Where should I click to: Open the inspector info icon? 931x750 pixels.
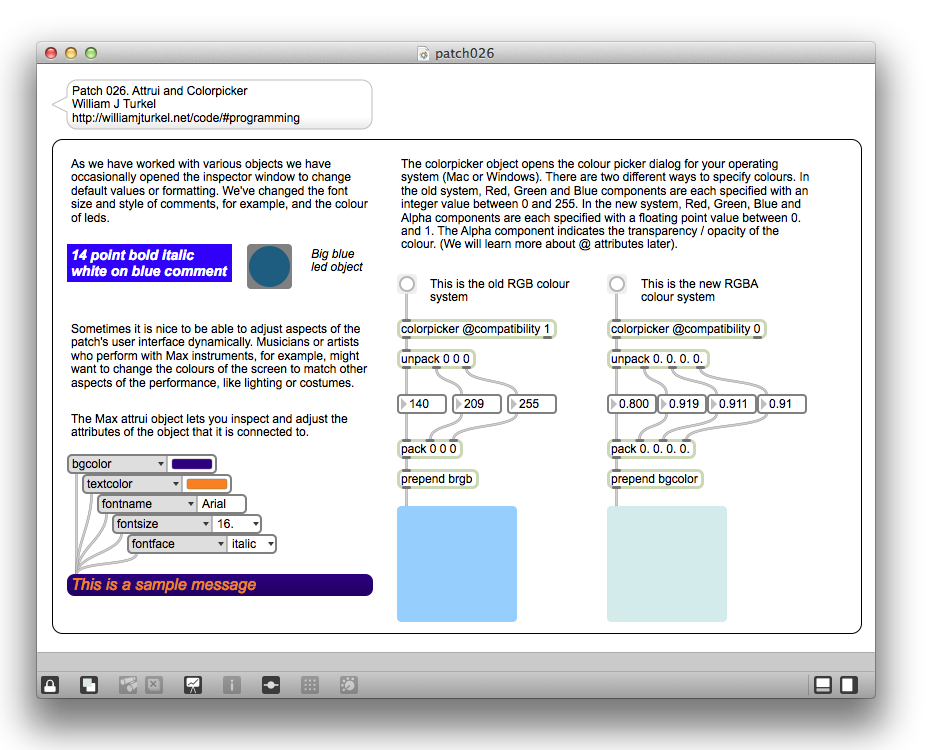(x=231, y=685)
